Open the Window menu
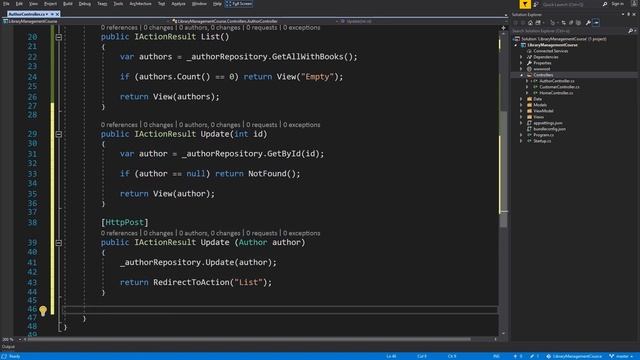This screenshot has width=640, height=360. 199,4
